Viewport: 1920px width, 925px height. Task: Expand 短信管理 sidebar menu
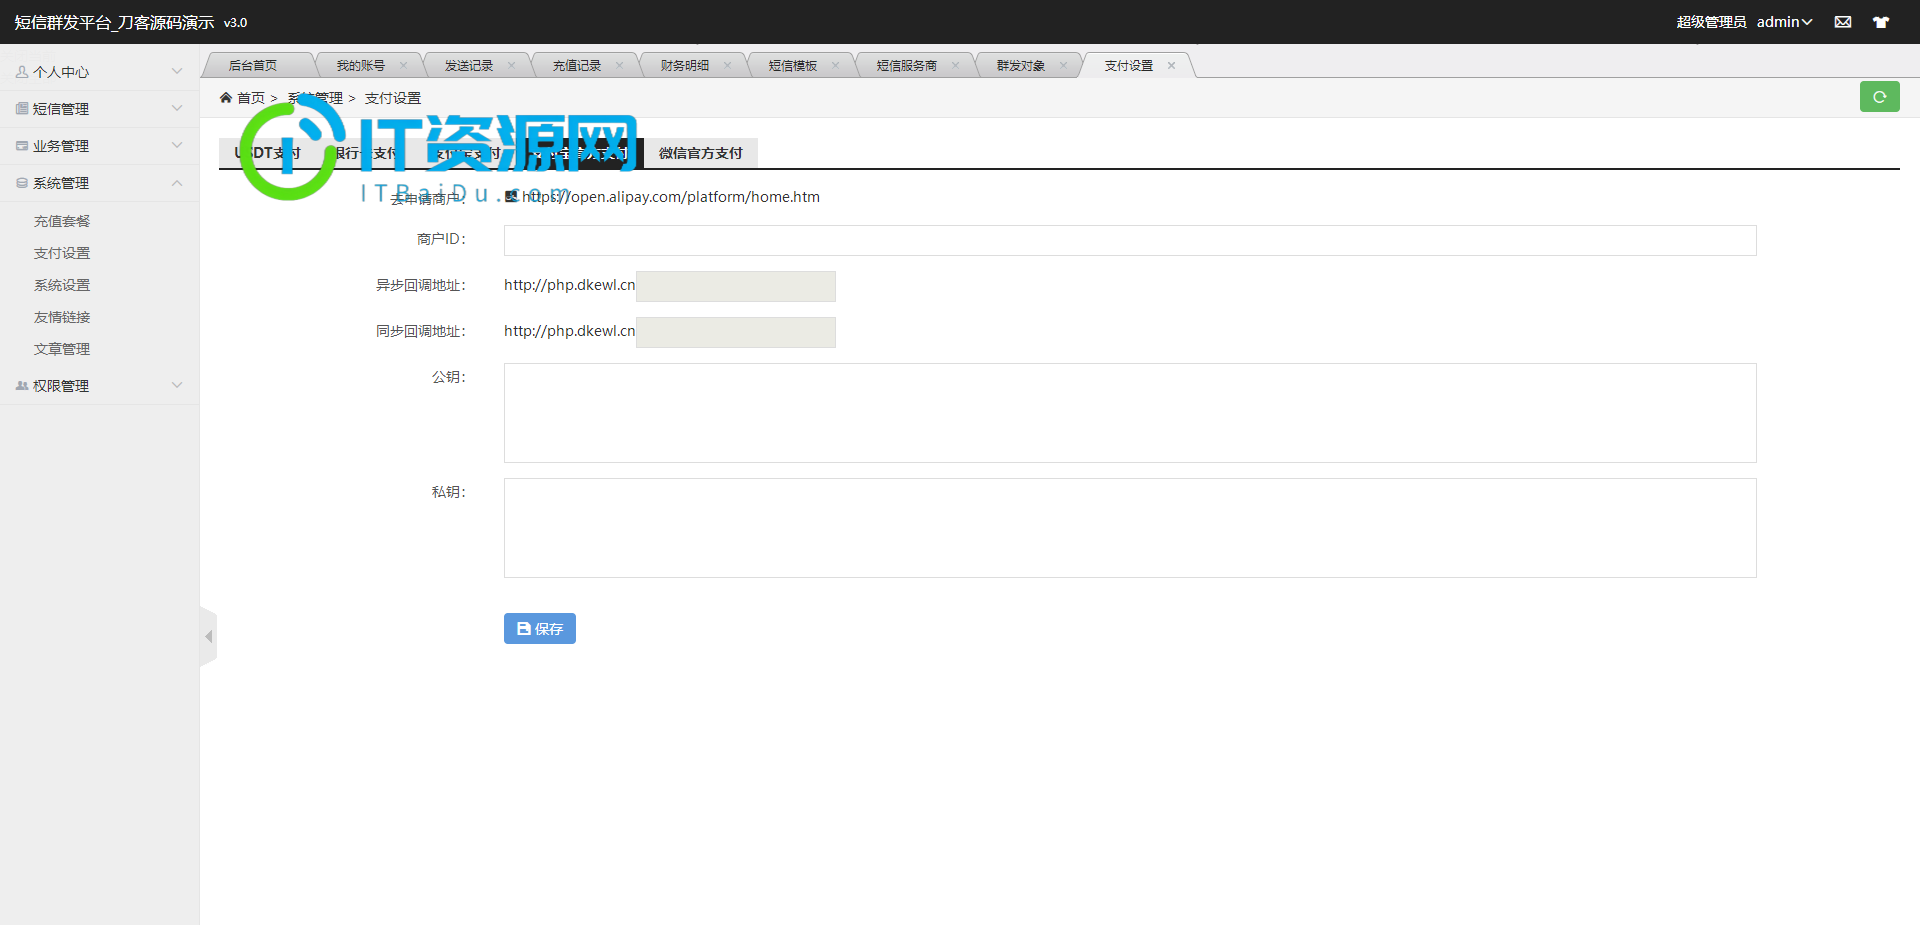coord(100,109)
